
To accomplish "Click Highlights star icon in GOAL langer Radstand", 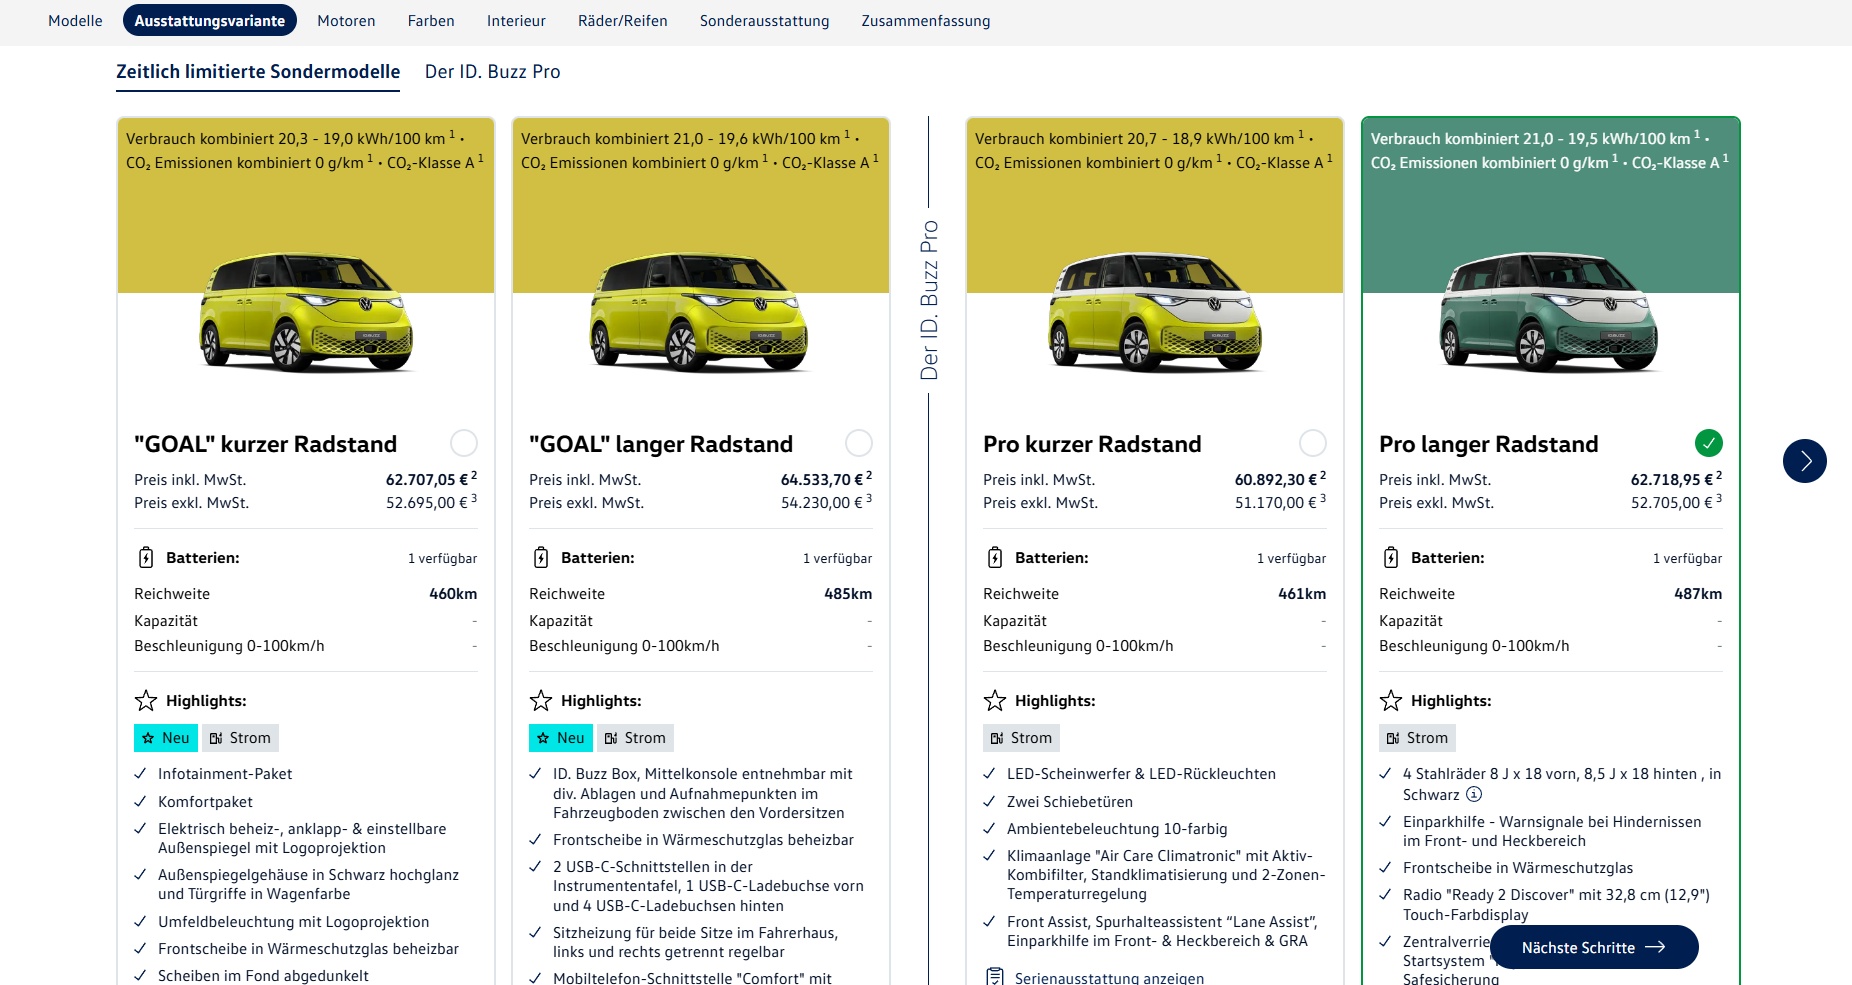I will tap(541, 700).
